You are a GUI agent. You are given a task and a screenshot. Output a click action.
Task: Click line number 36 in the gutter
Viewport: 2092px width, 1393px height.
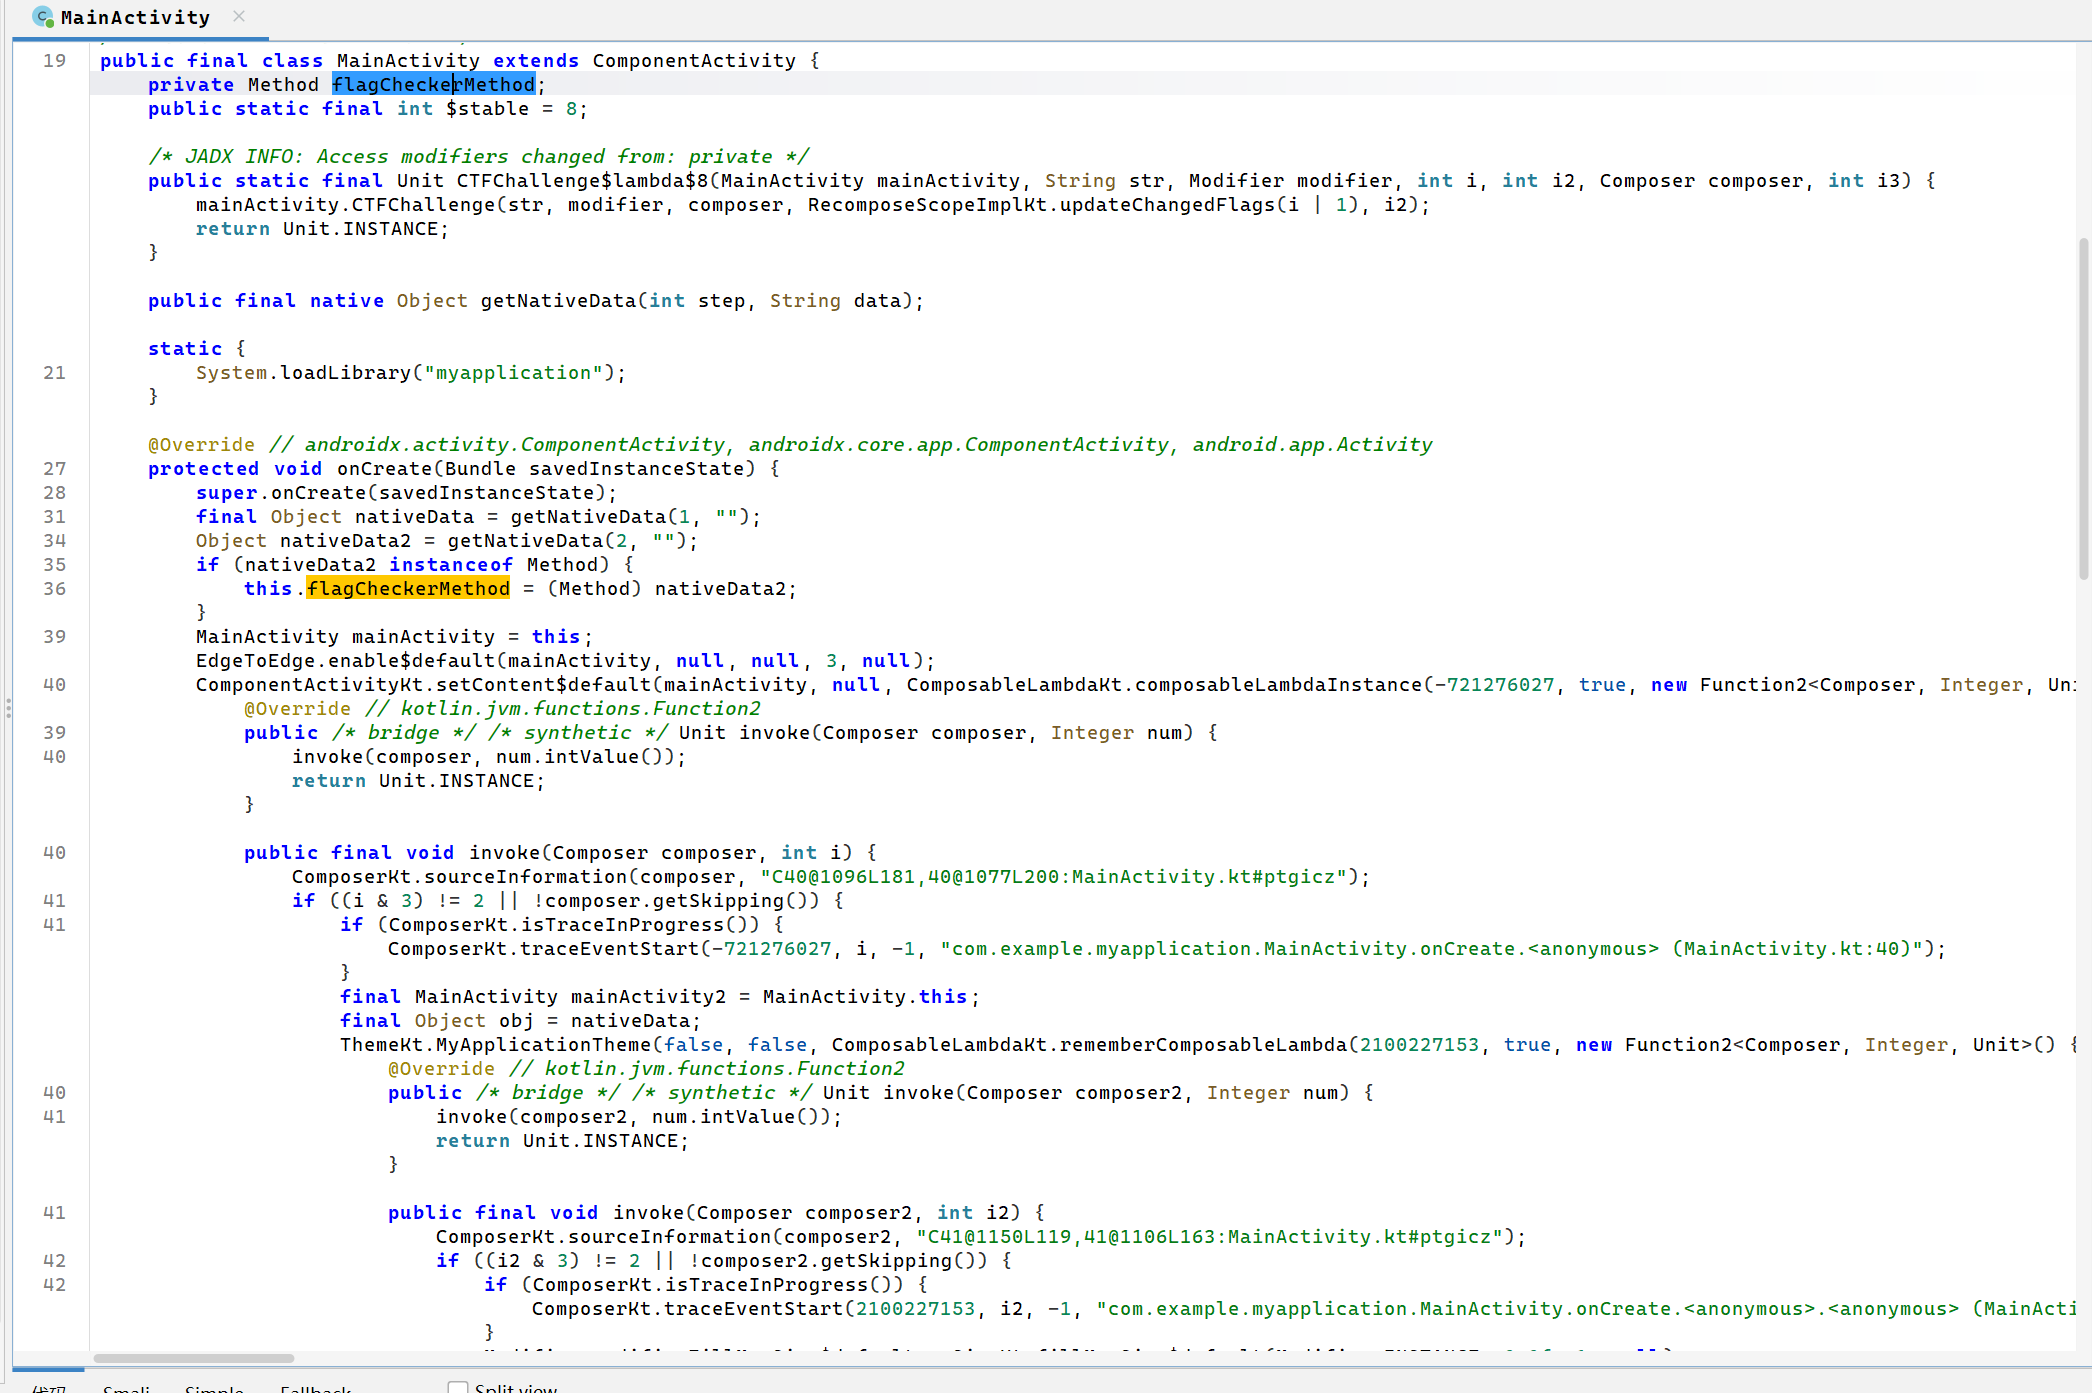coord(55,589)
